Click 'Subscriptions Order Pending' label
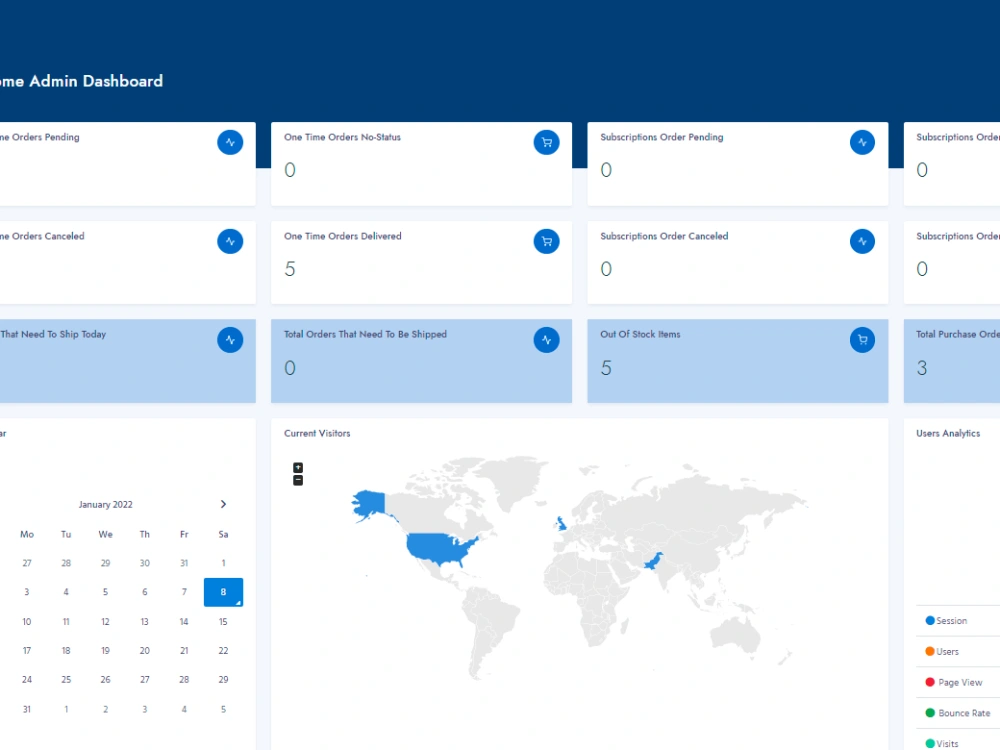Screen dimensions: 1000x750 coord(661,137)
